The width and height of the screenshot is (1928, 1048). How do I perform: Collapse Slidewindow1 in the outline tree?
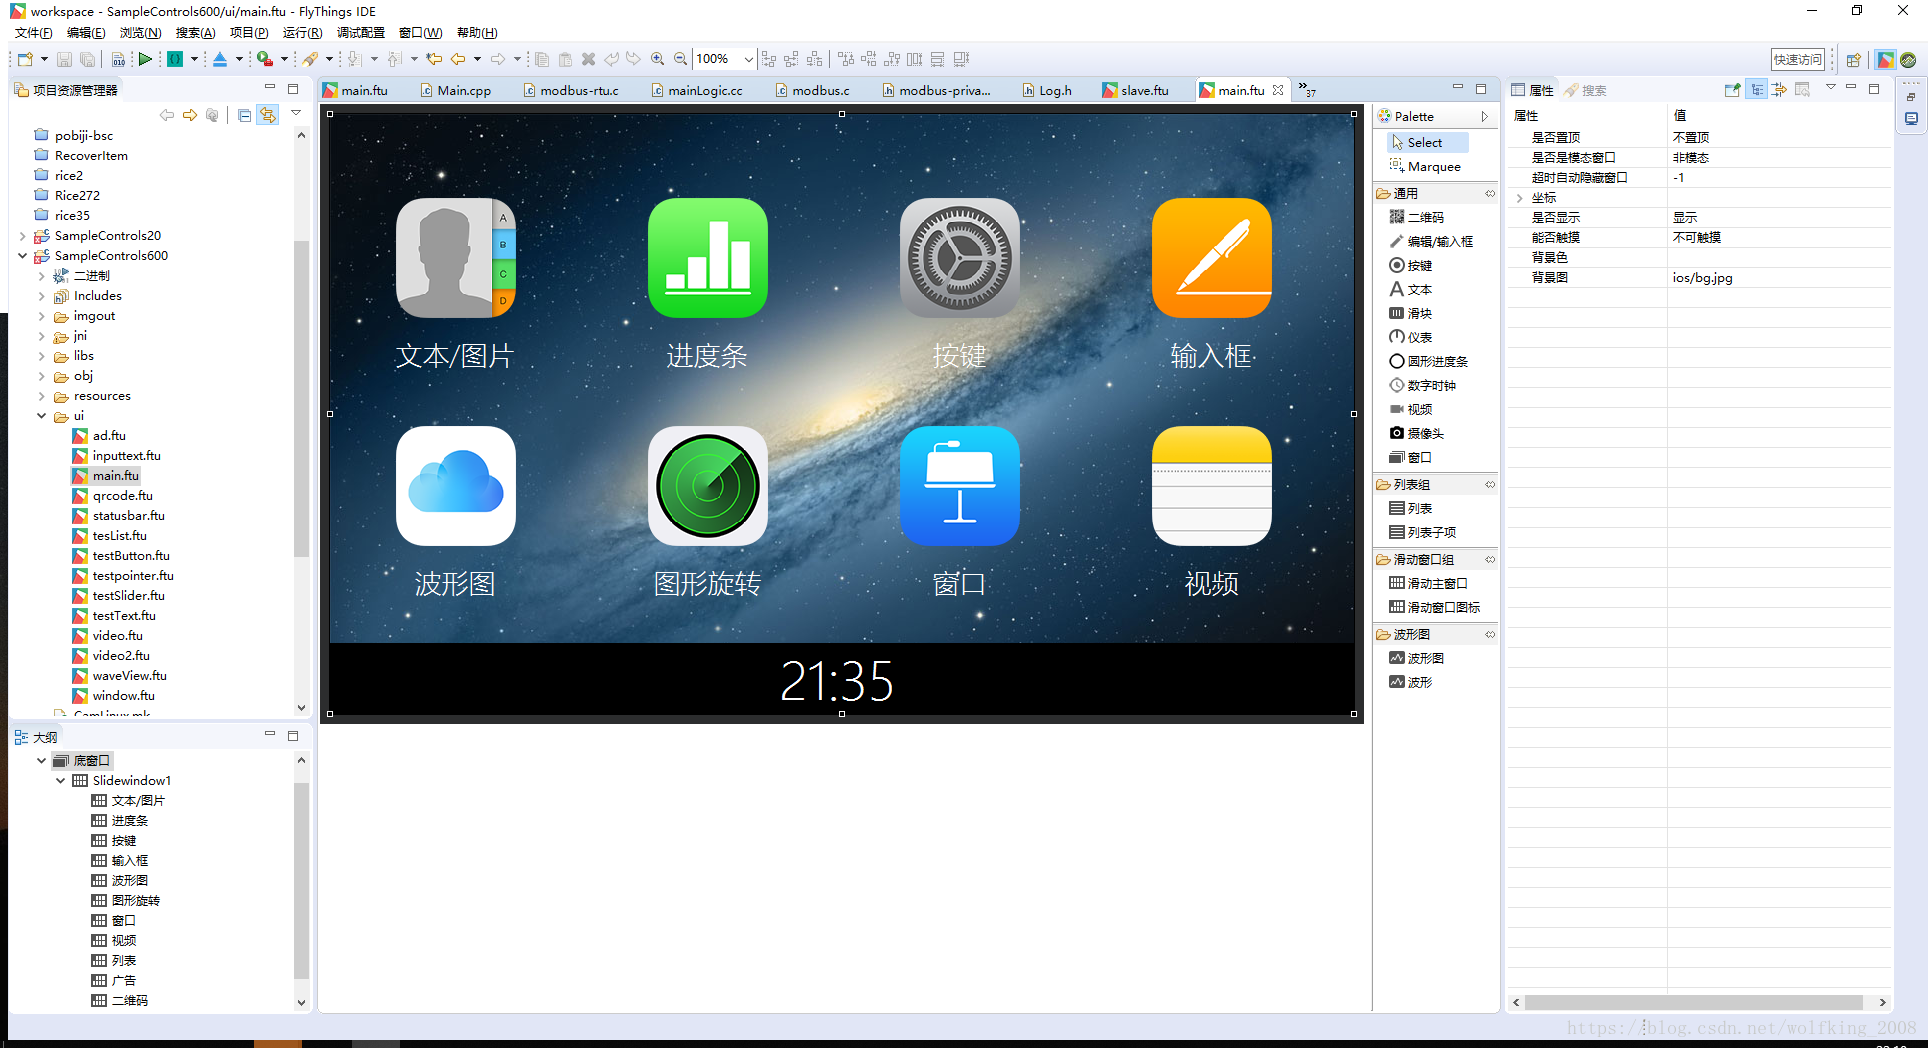pyautogui.click(x=61, y=781)
